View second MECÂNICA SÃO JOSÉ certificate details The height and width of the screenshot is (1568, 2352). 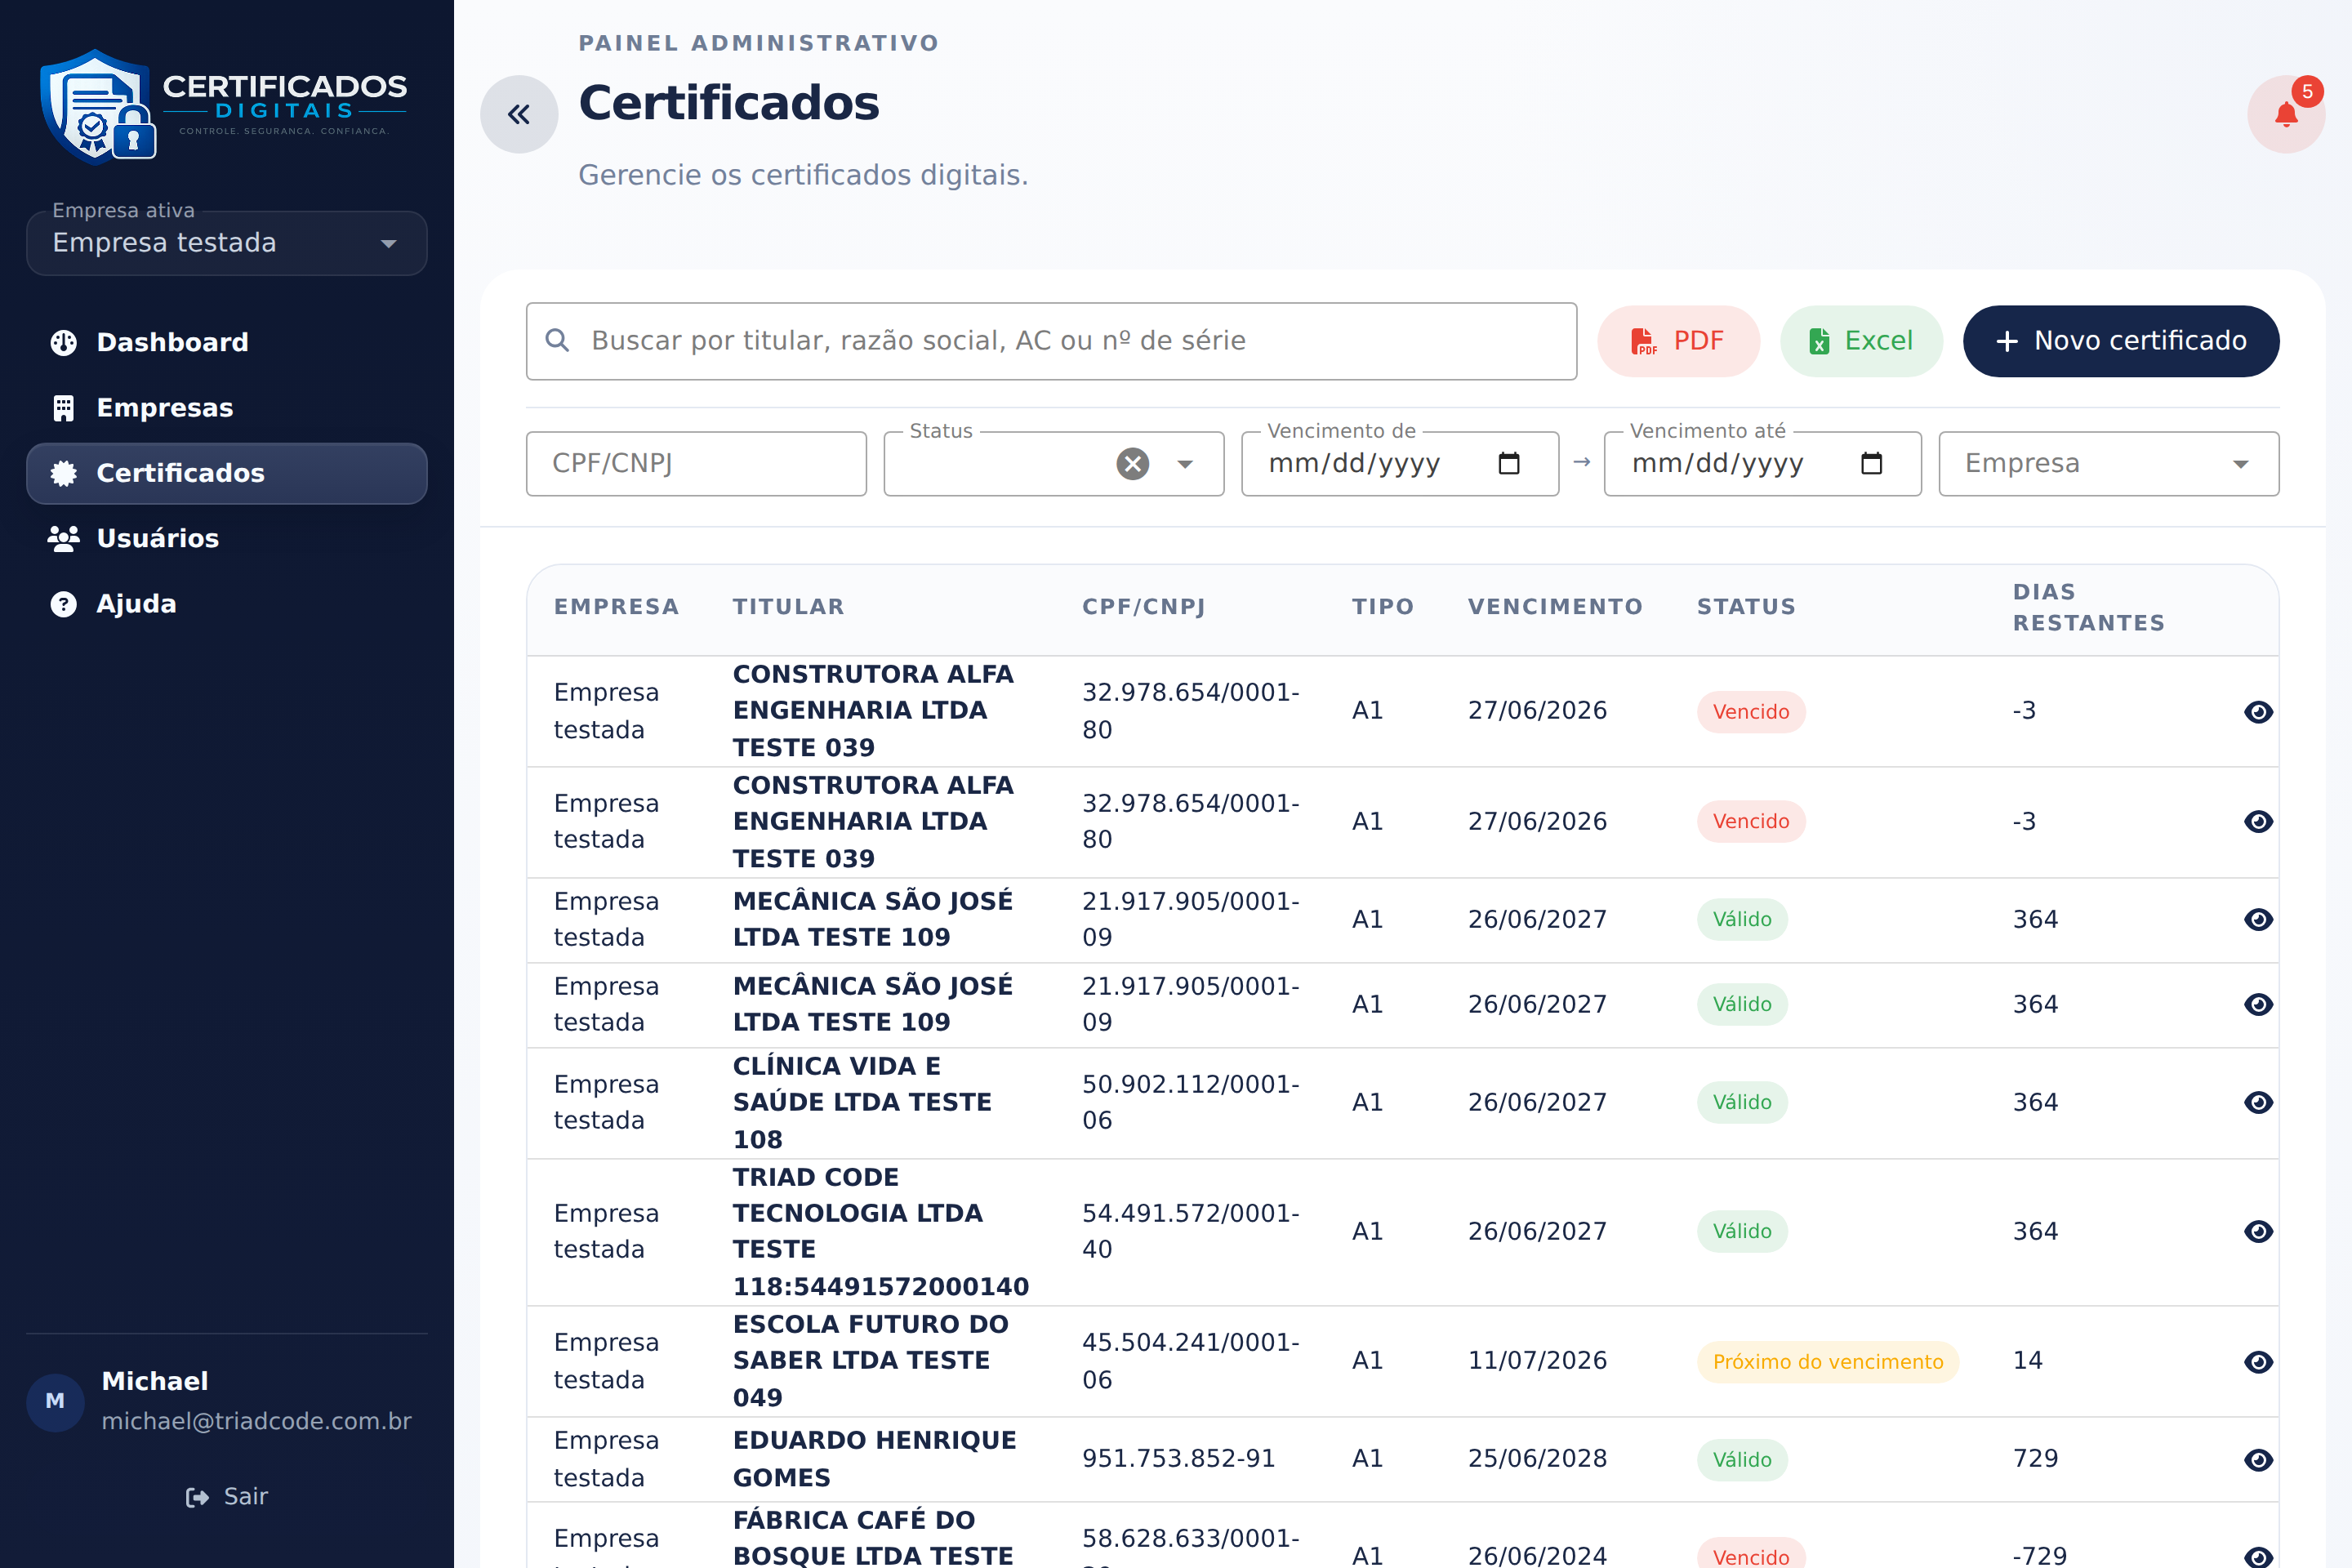2258,1004
